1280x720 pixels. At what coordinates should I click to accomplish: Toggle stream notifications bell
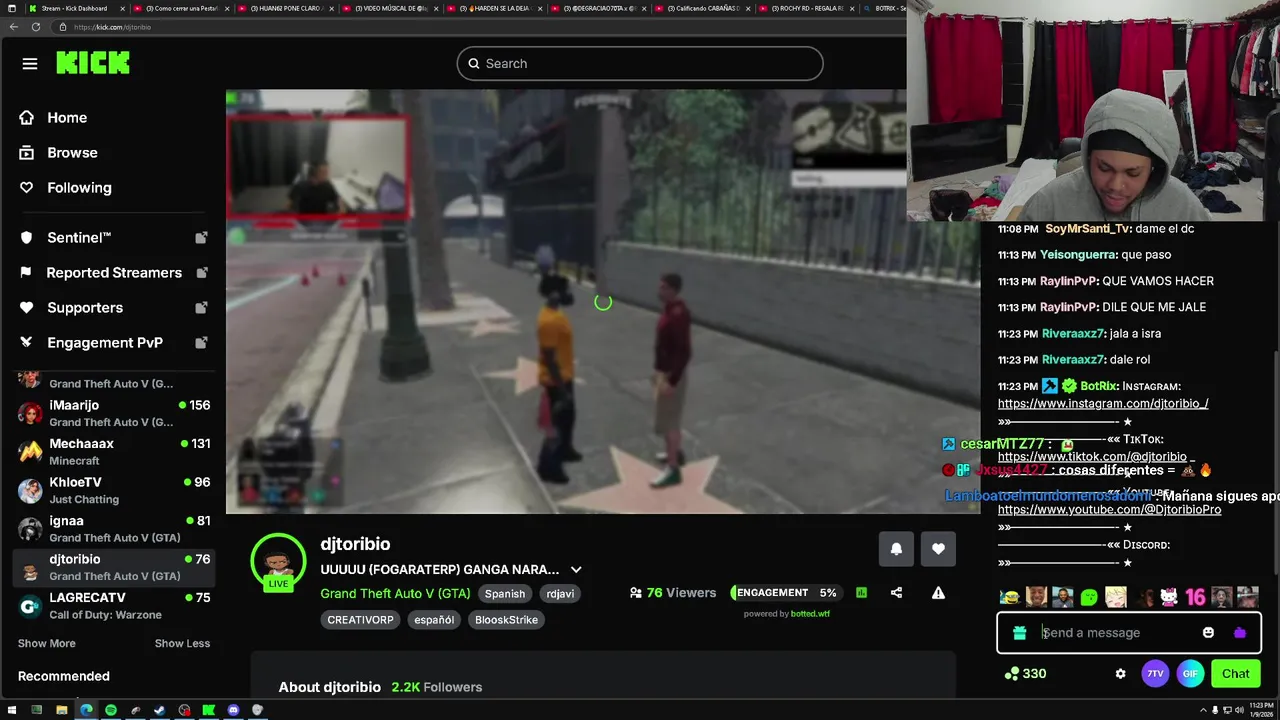pyautogui.click(x=896, y=549)
